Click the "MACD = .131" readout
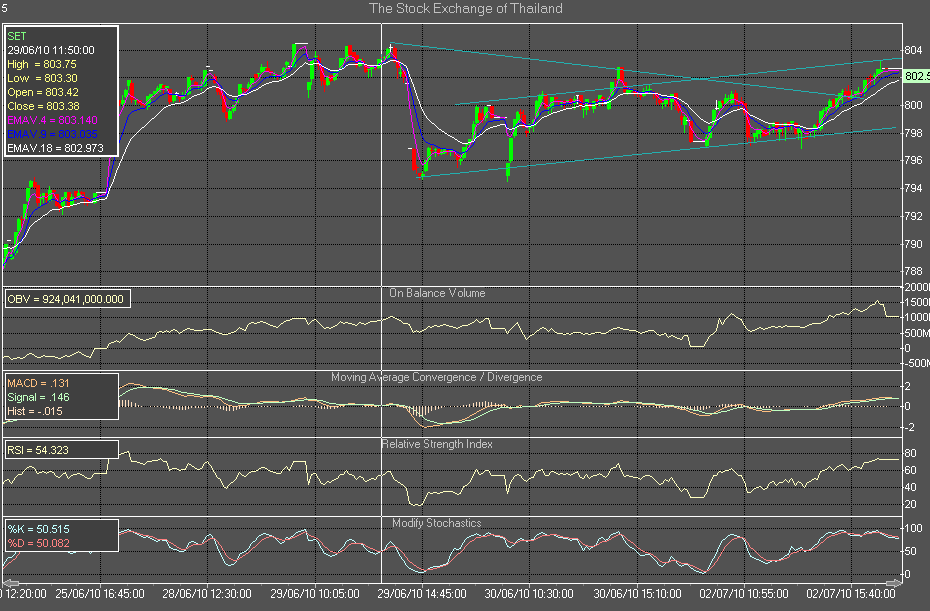 coord(39,383)
